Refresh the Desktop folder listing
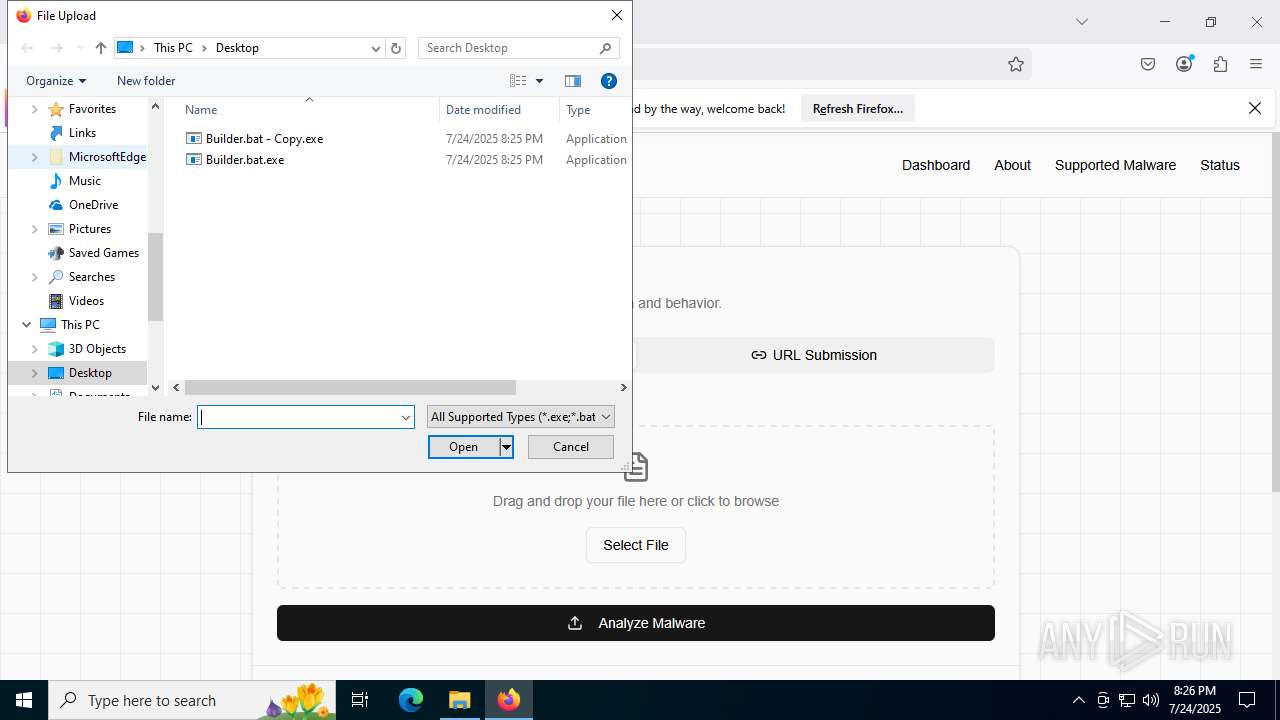The image size is (1280, 720). pos(396,48)
